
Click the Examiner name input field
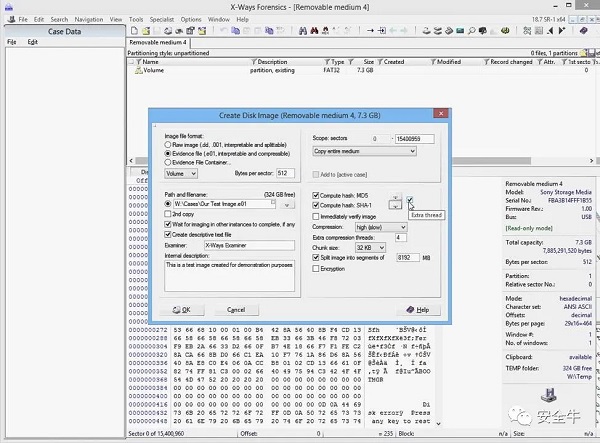tap(249, 245)
